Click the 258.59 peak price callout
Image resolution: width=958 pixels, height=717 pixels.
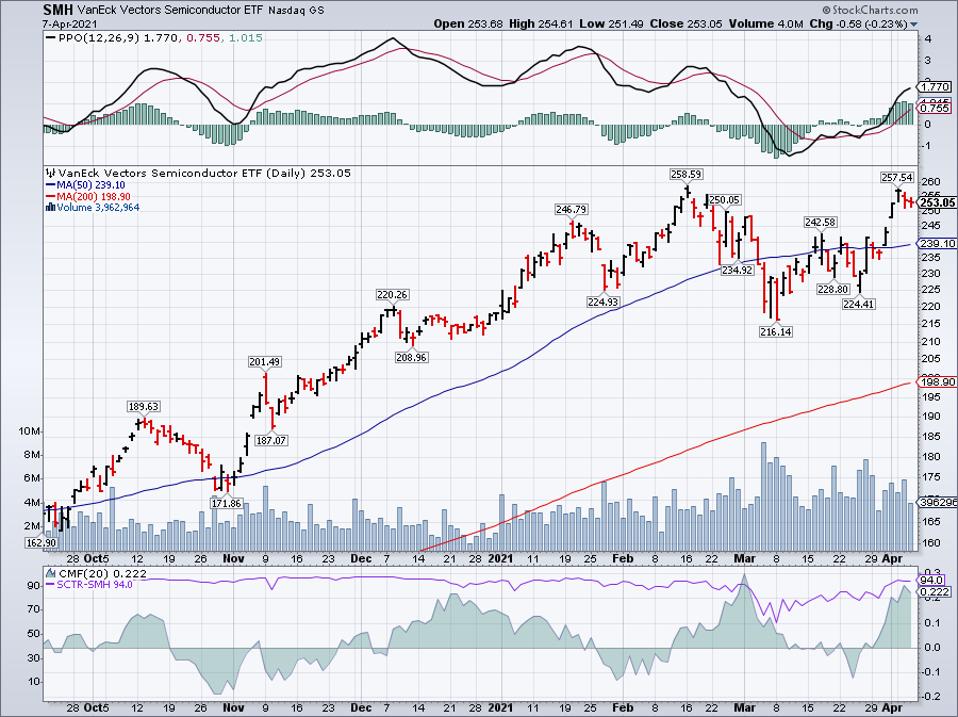pyautogui.click(x=686, y=174)
